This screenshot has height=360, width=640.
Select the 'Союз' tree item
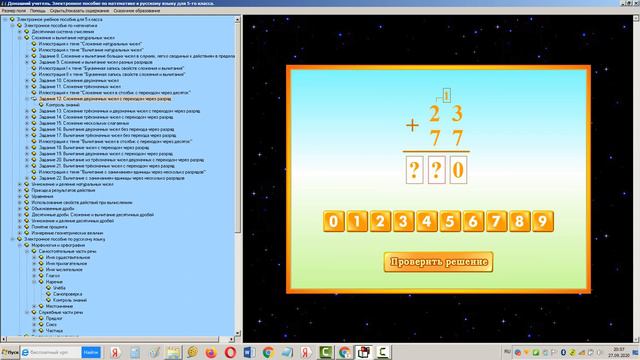click(x=51, y=324)
